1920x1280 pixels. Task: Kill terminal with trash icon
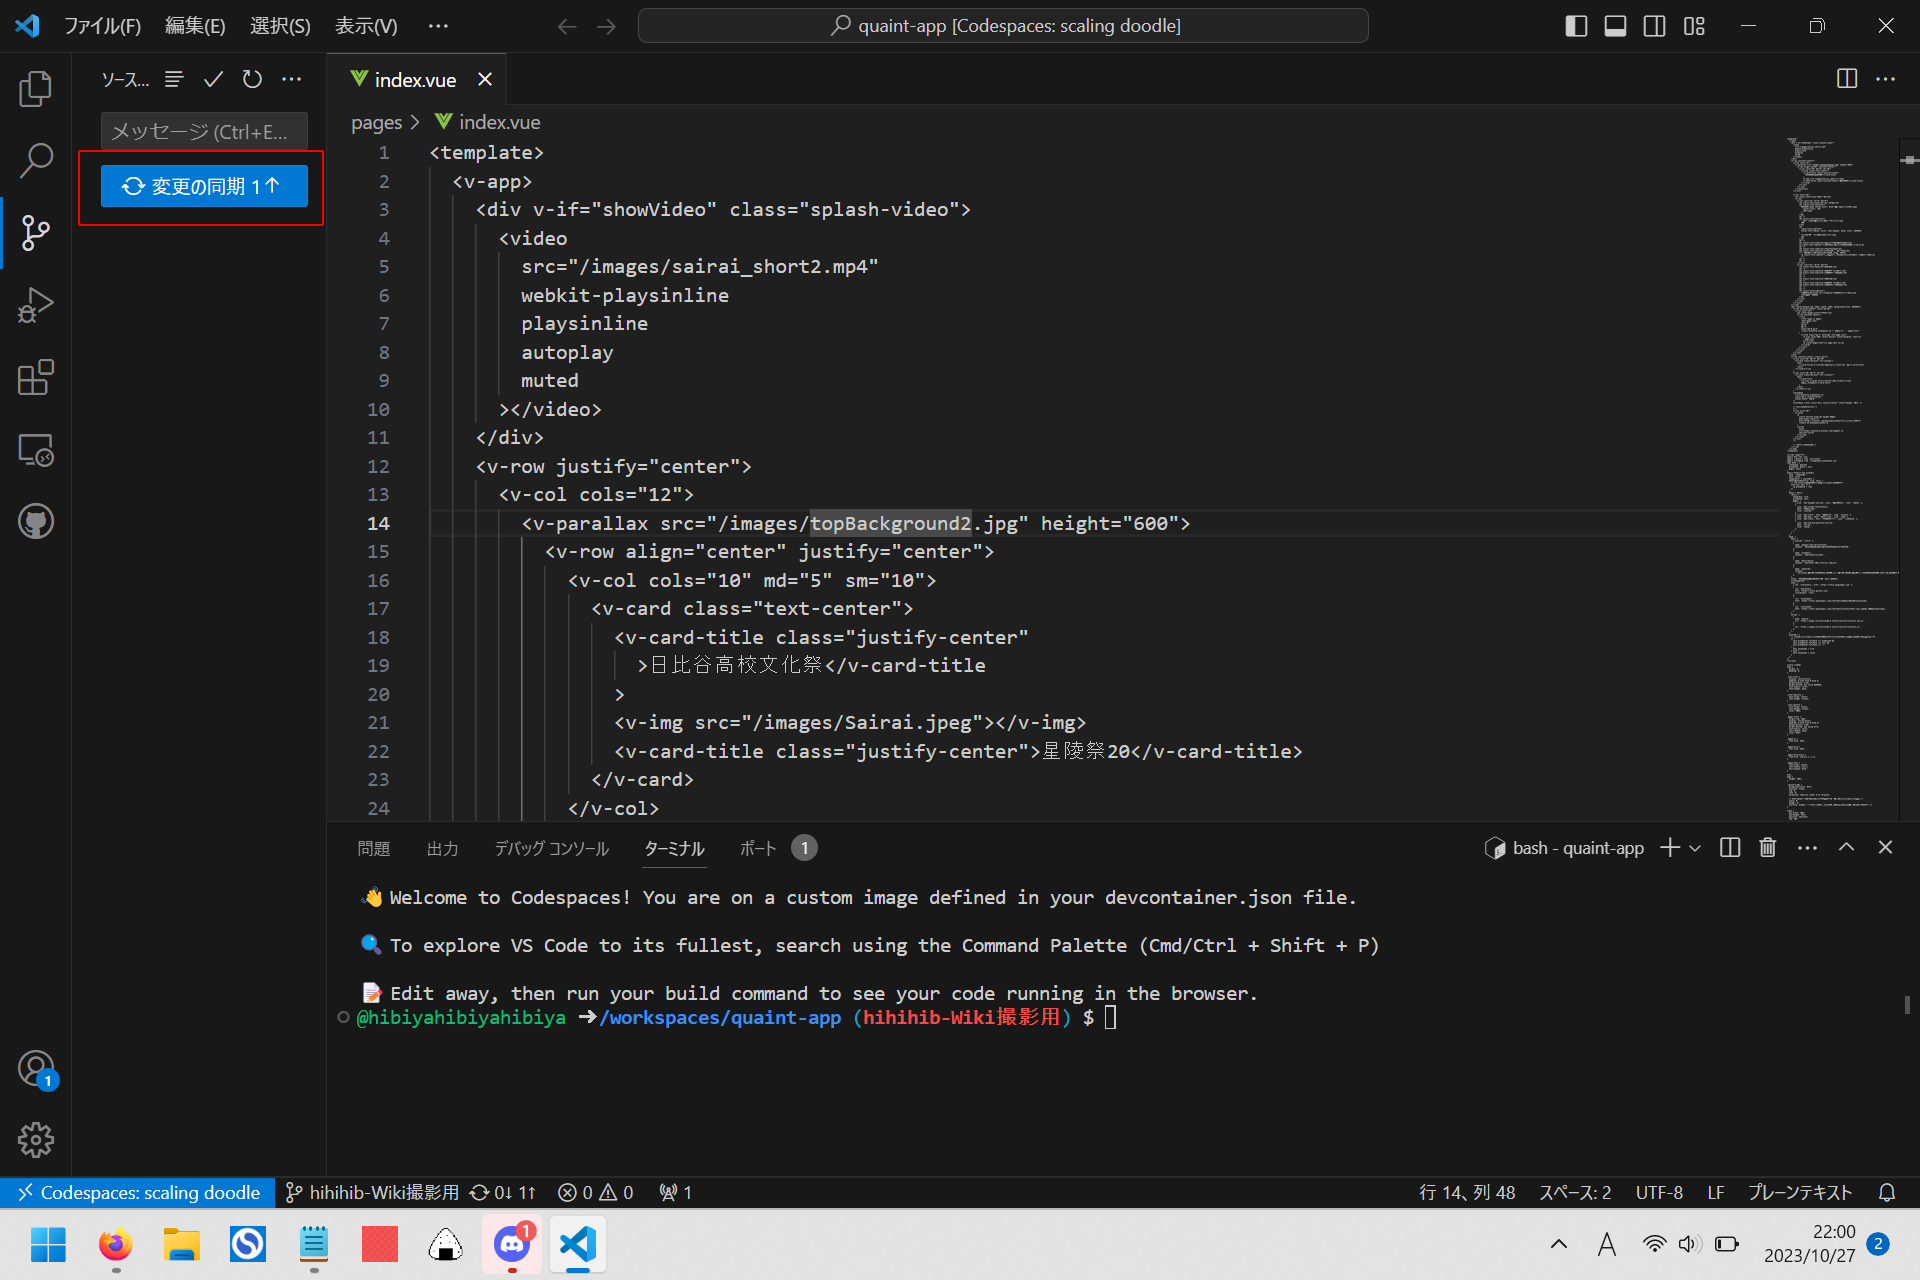pos(1768,847)
